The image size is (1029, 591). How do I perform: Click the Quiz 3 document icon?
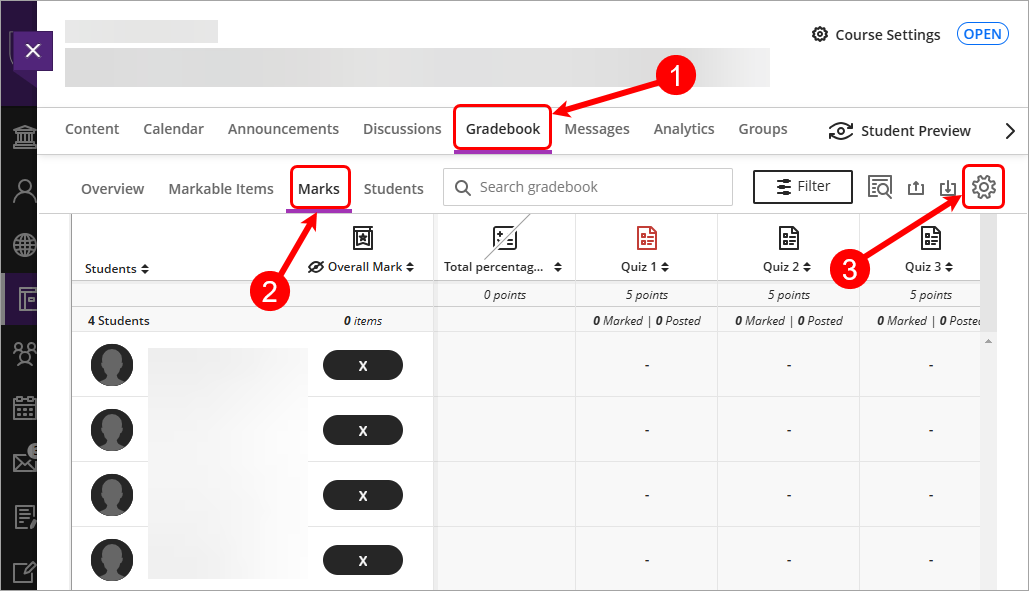point(931,238)
